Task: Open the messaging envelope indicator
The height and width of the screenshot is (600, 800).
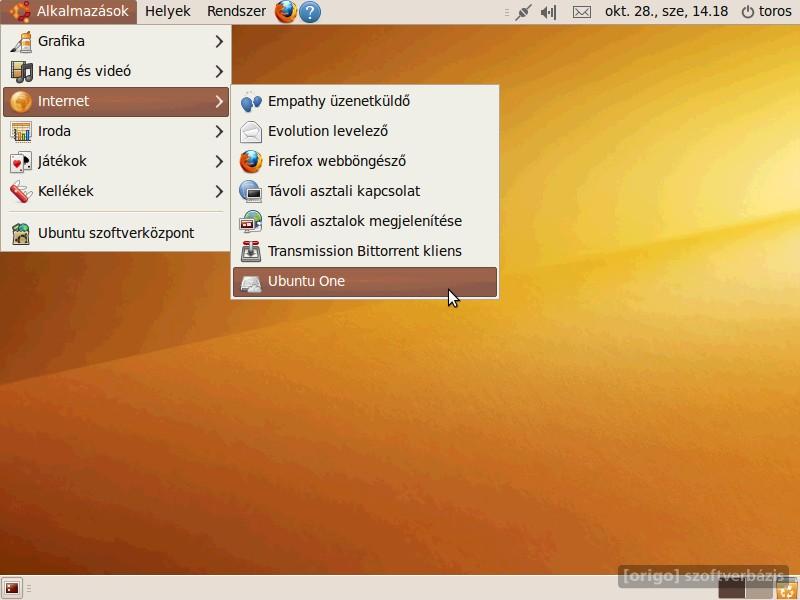Action: coord(582,12)
